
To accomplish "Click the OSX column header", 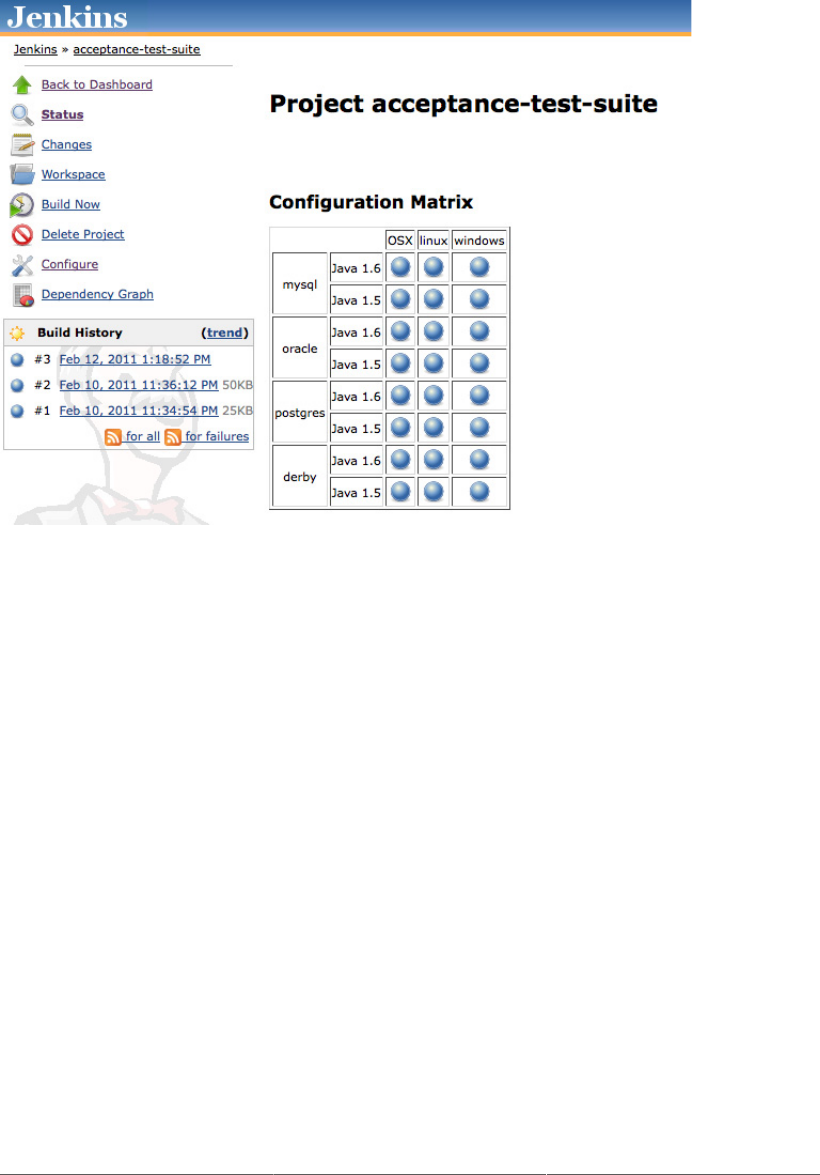I will pyautogui.click(x=400, y=241).
